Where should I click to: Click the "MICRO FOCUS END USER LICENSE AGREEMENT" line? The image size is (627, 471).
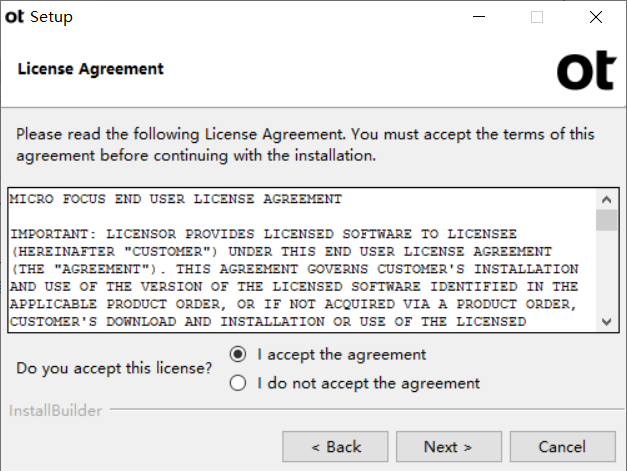pos(176,199)
